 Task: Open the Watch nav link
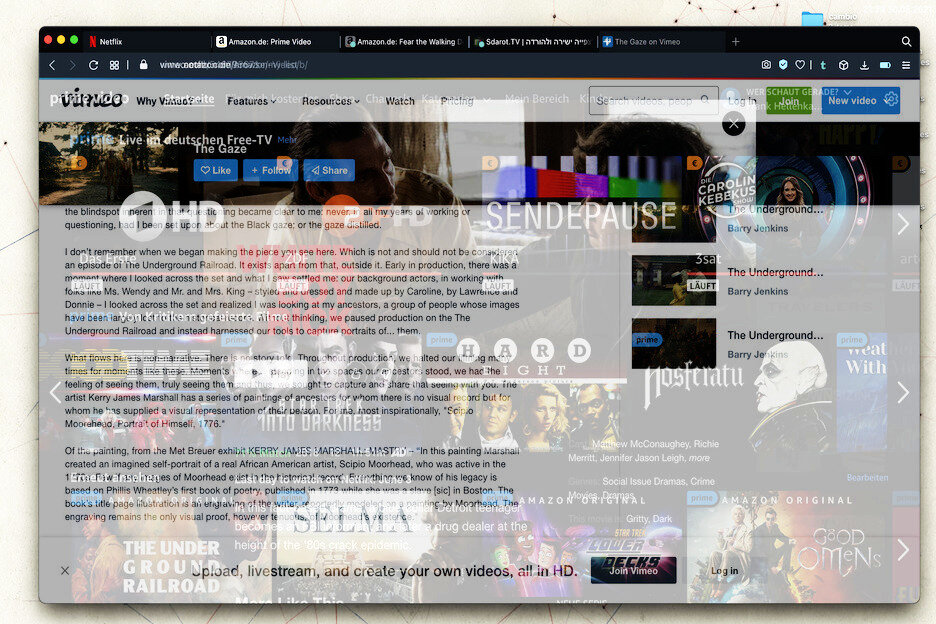click(400, 101)
